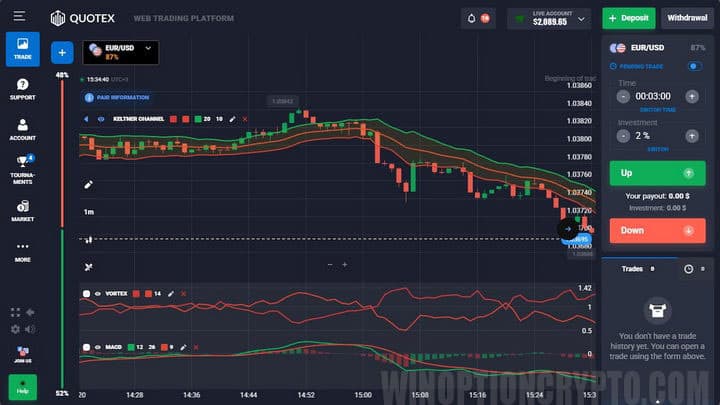Edit Keltner Channel settings pencil
Screen dimensions: 720x405
point(232,119)
